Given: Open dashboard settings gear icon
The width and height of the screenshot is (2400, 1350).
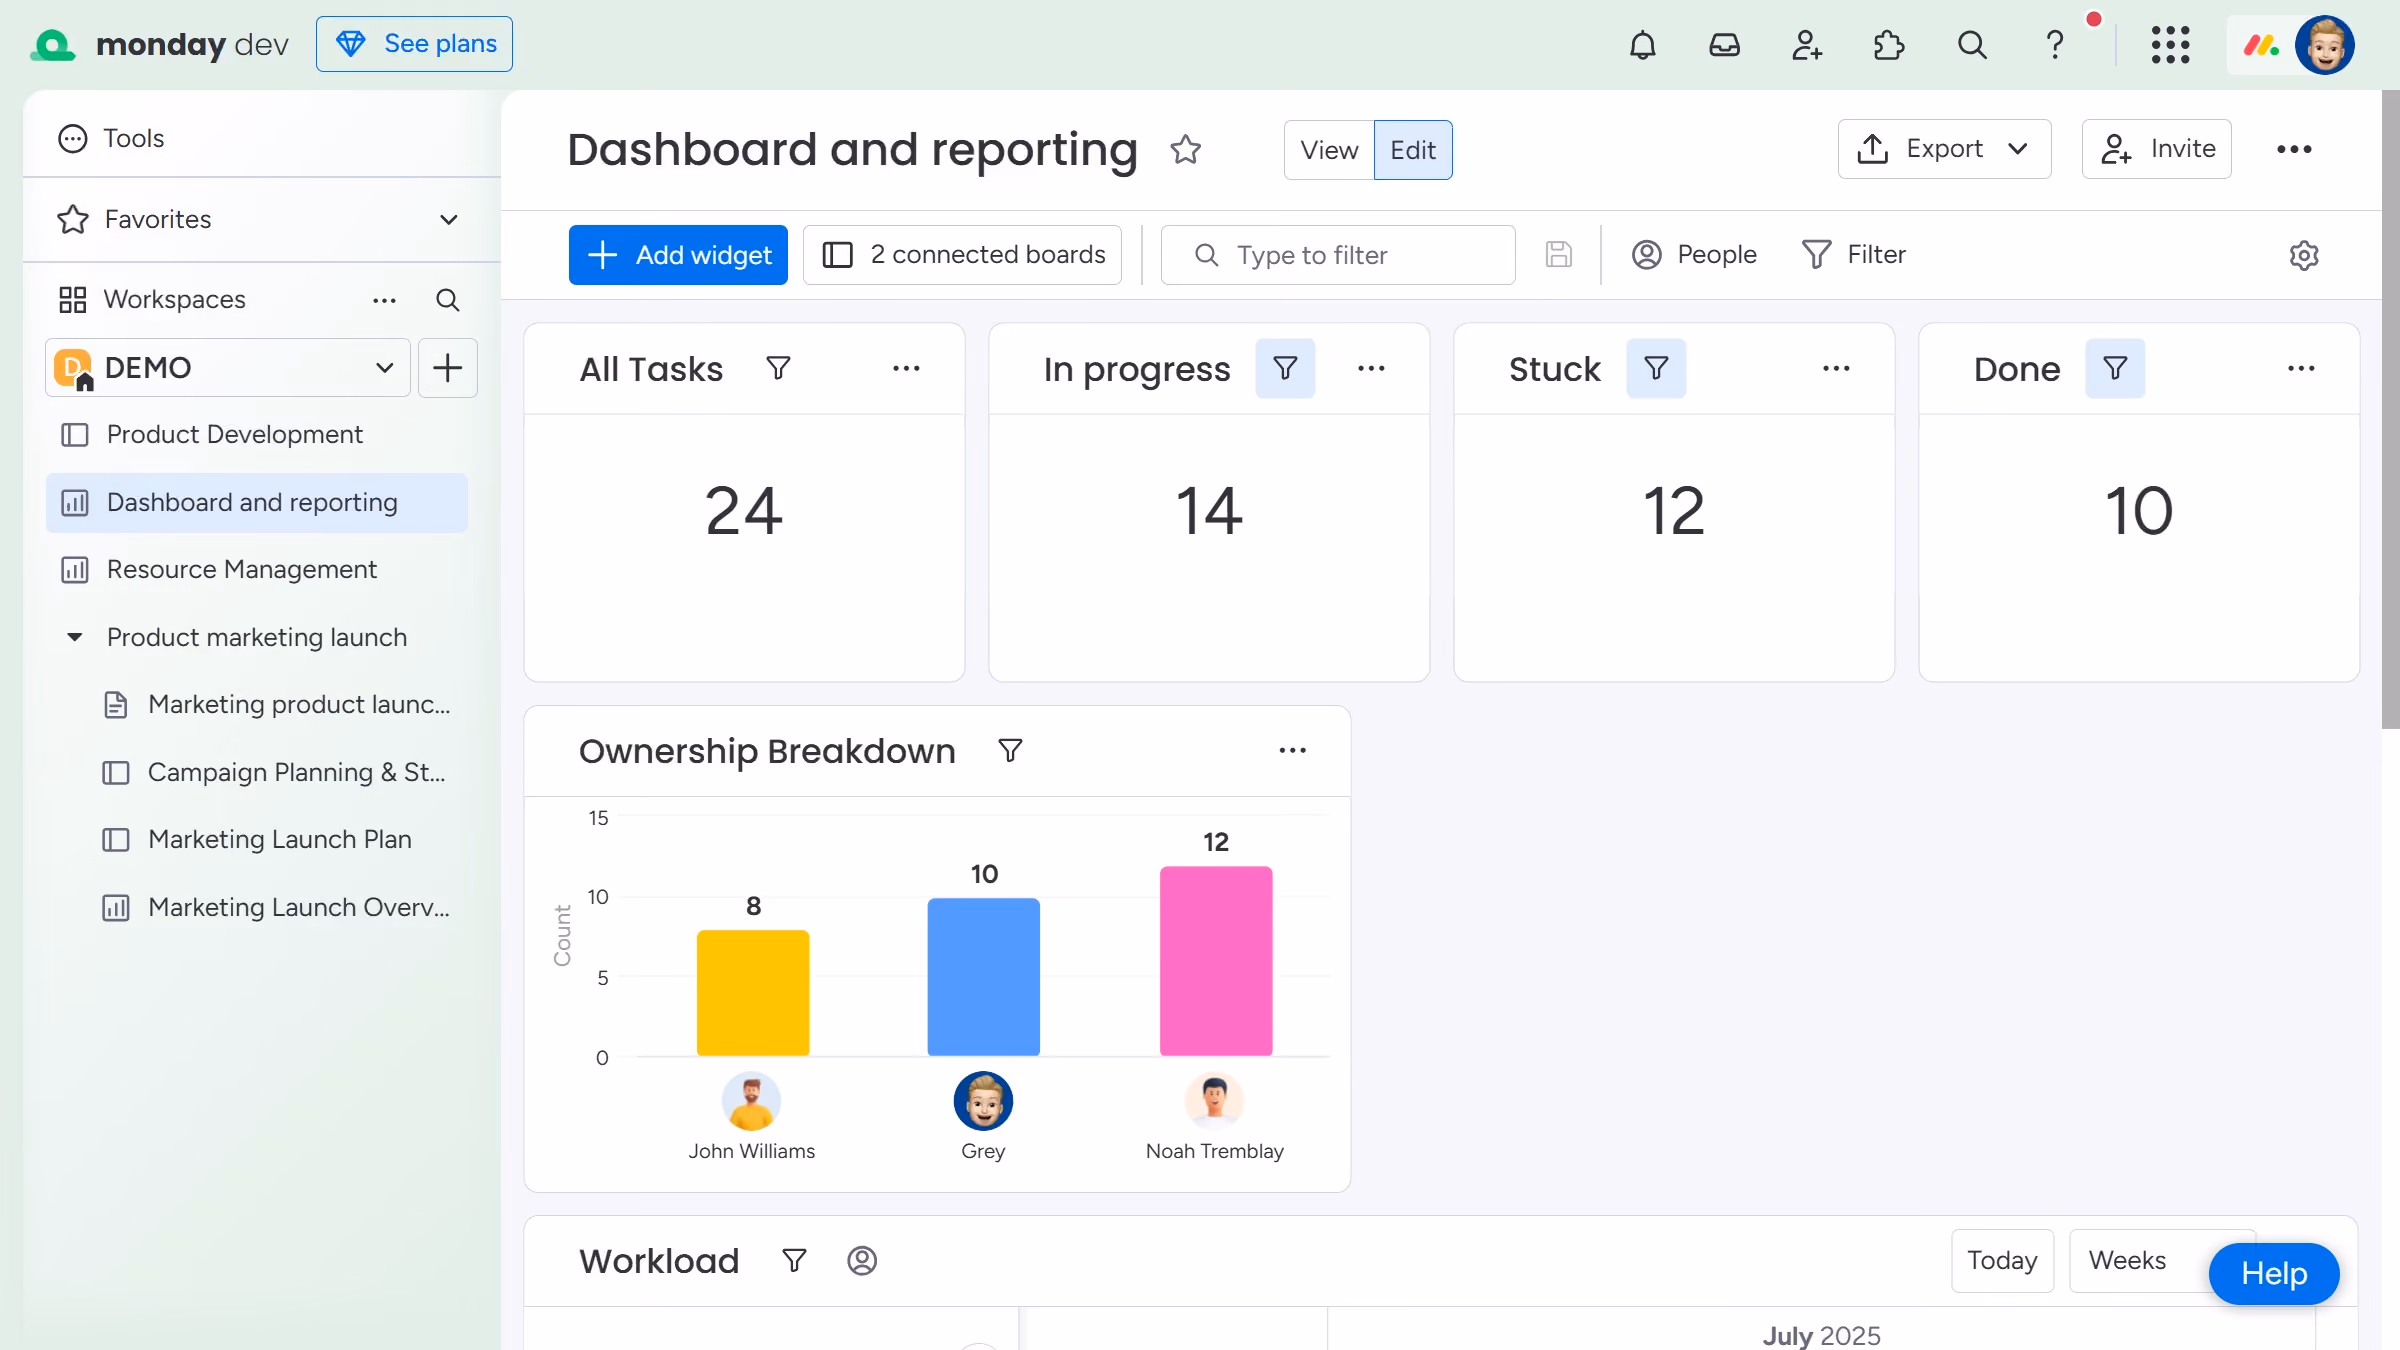Looking at the screenshot, I should (x=2304, y=255).
